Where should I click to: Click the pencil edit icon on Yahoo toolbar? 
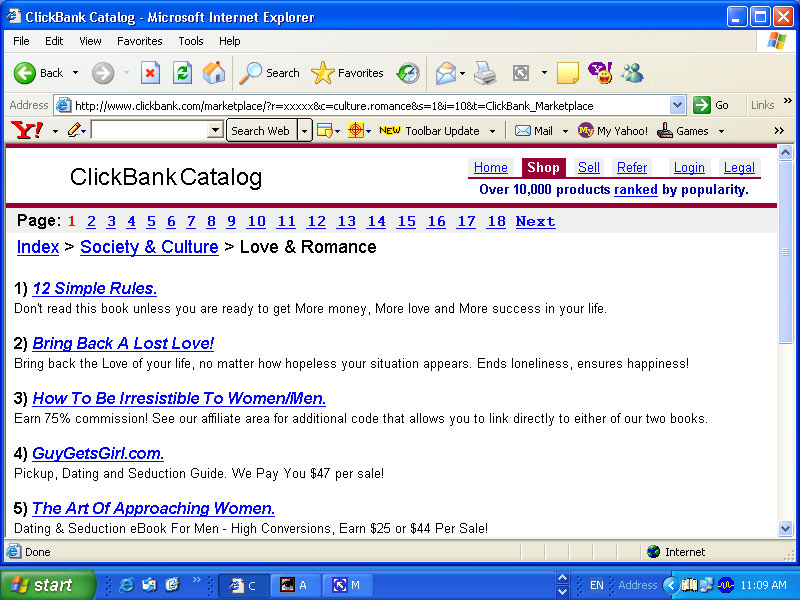pos(74,131)
